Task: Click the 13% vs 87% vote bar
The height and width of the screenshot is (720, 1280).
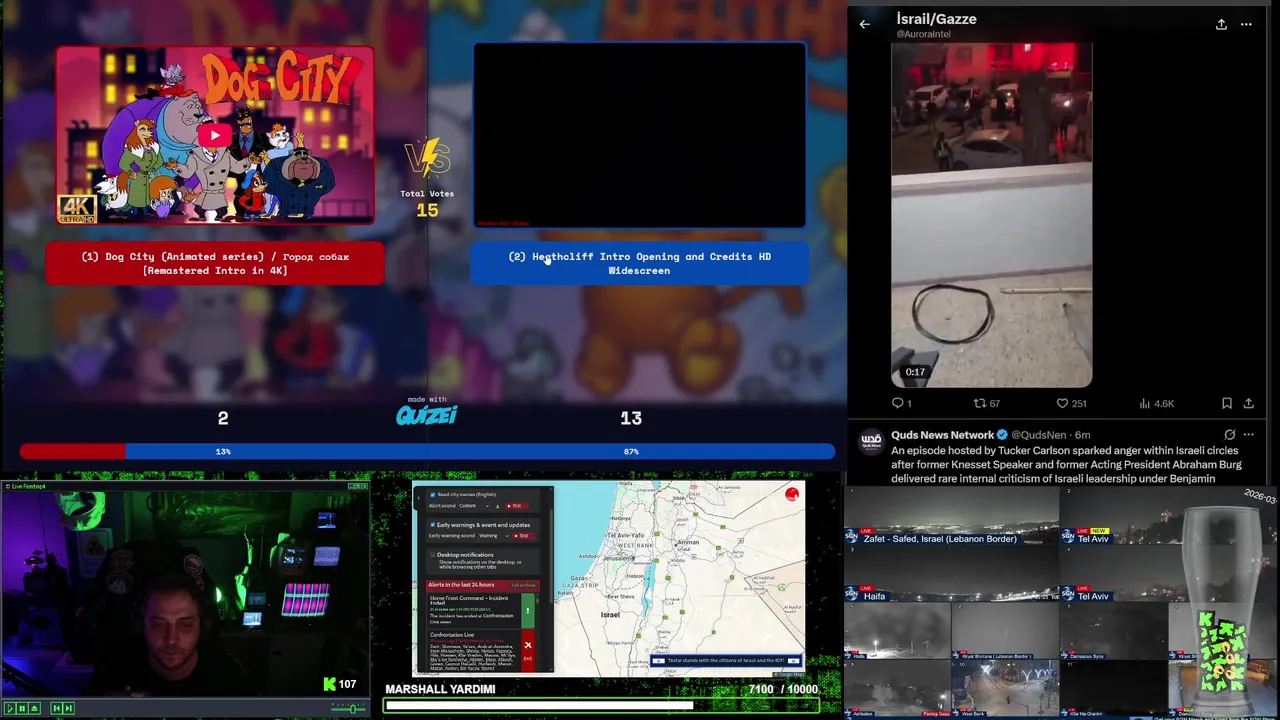Action: coord(427,452)
